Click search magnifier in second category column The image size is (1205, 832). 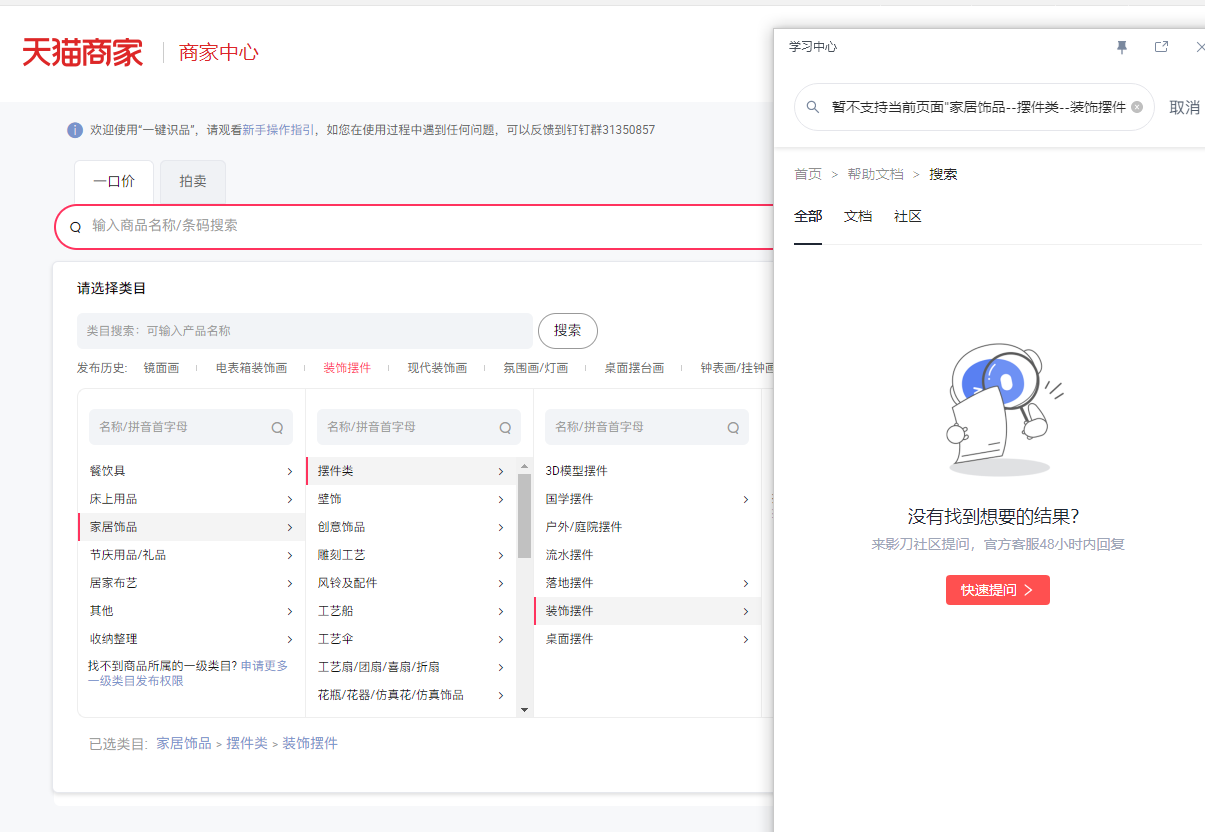(x=505, y=428)
